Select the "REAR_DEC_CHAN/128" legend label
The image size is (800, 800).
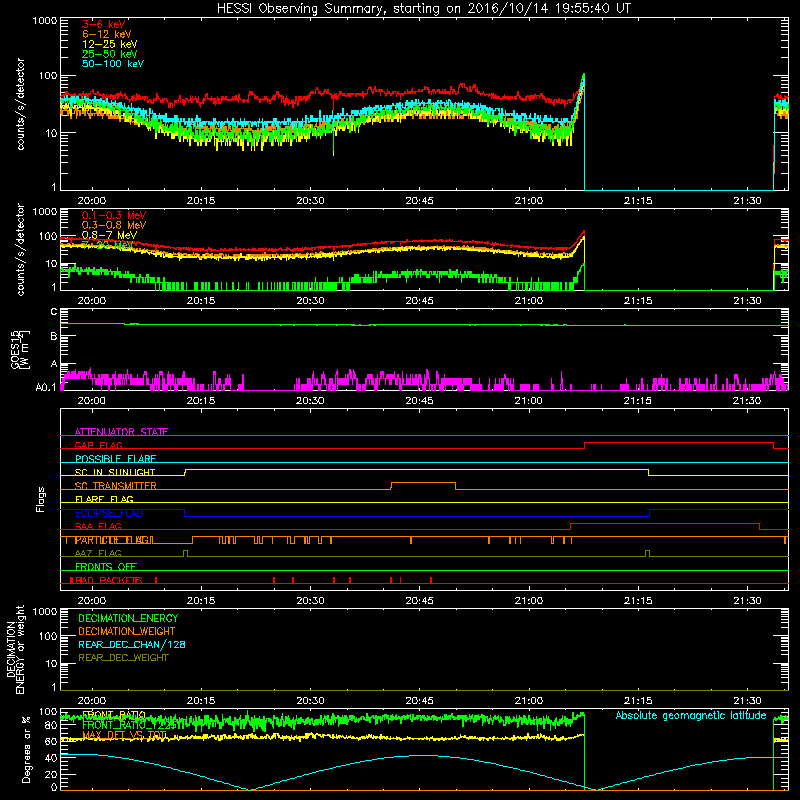tap(132, 644)
